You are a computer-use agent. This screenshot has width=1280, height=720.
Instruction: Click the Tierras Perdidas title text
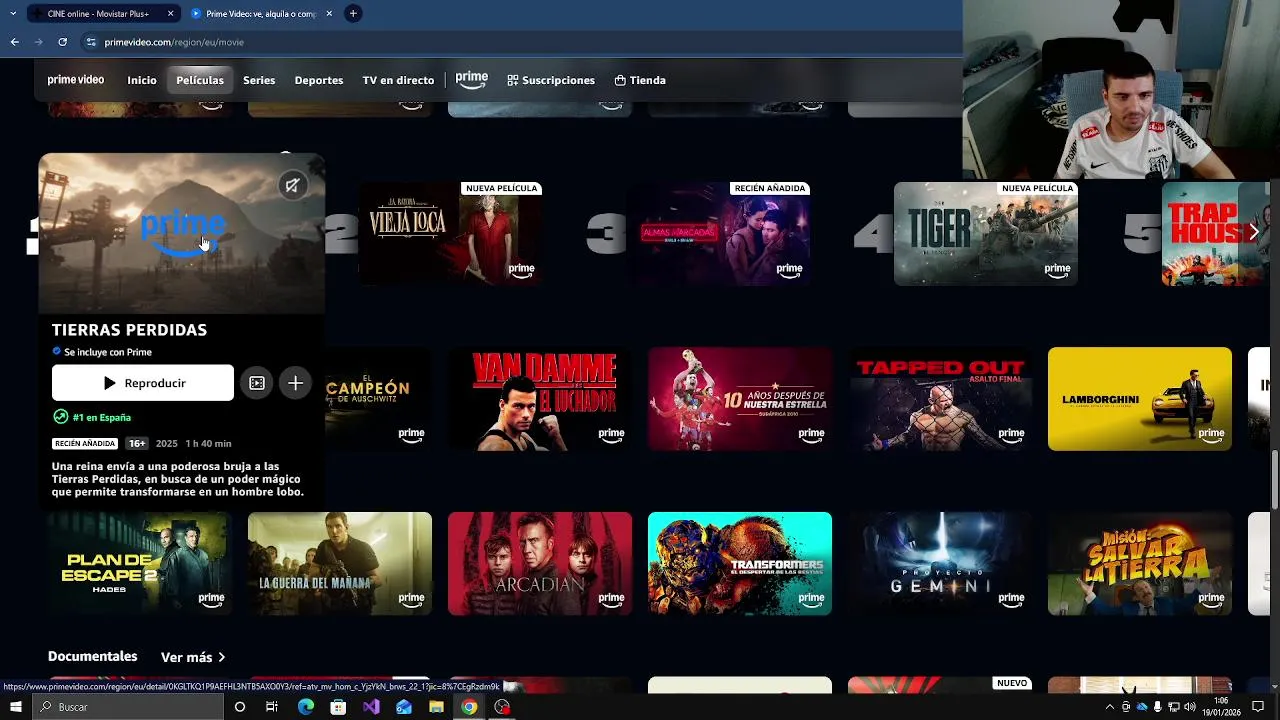pos(129,330)
